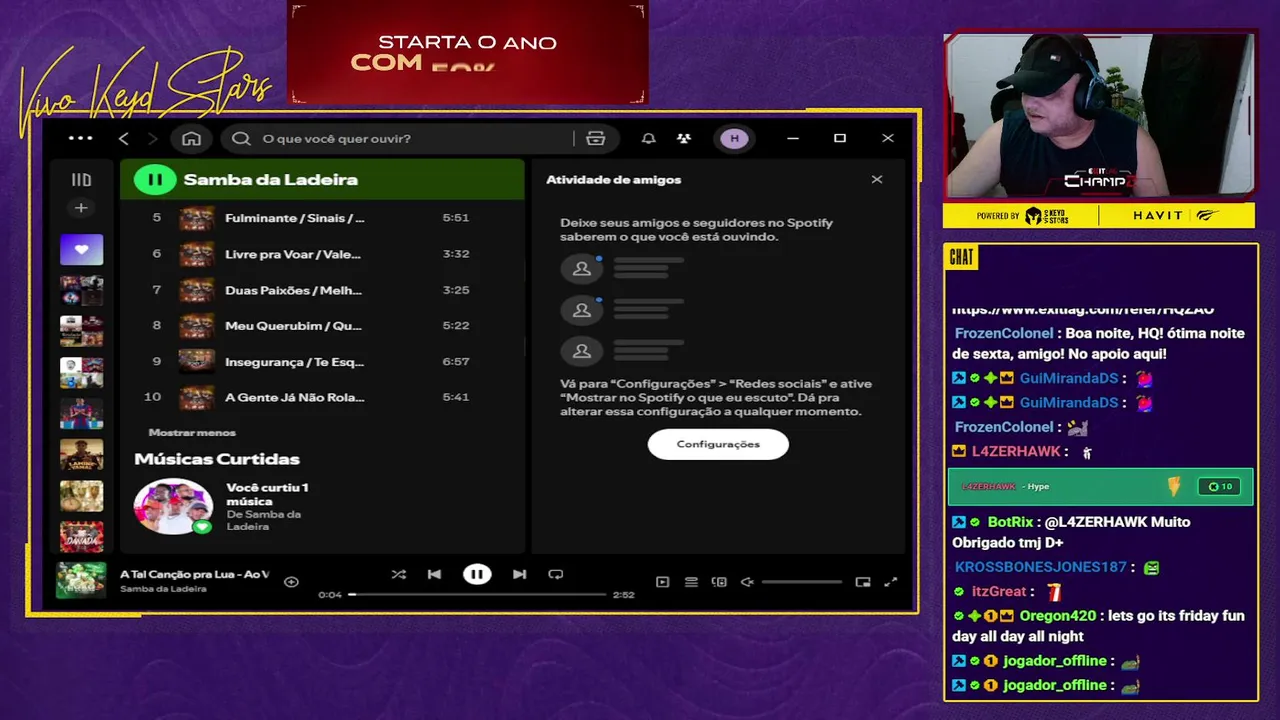Viewport: 1280px width, 720px height.
Task: Minimize the Spotify window
Action: pos(793,138)
